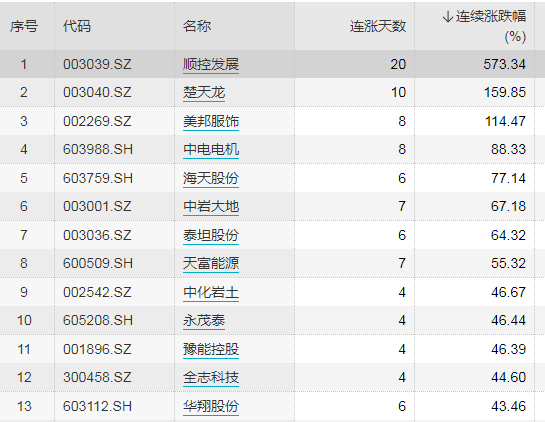Select code cell 603112.SH
This screenshot has height=422, width=545.
pos(98,406)
